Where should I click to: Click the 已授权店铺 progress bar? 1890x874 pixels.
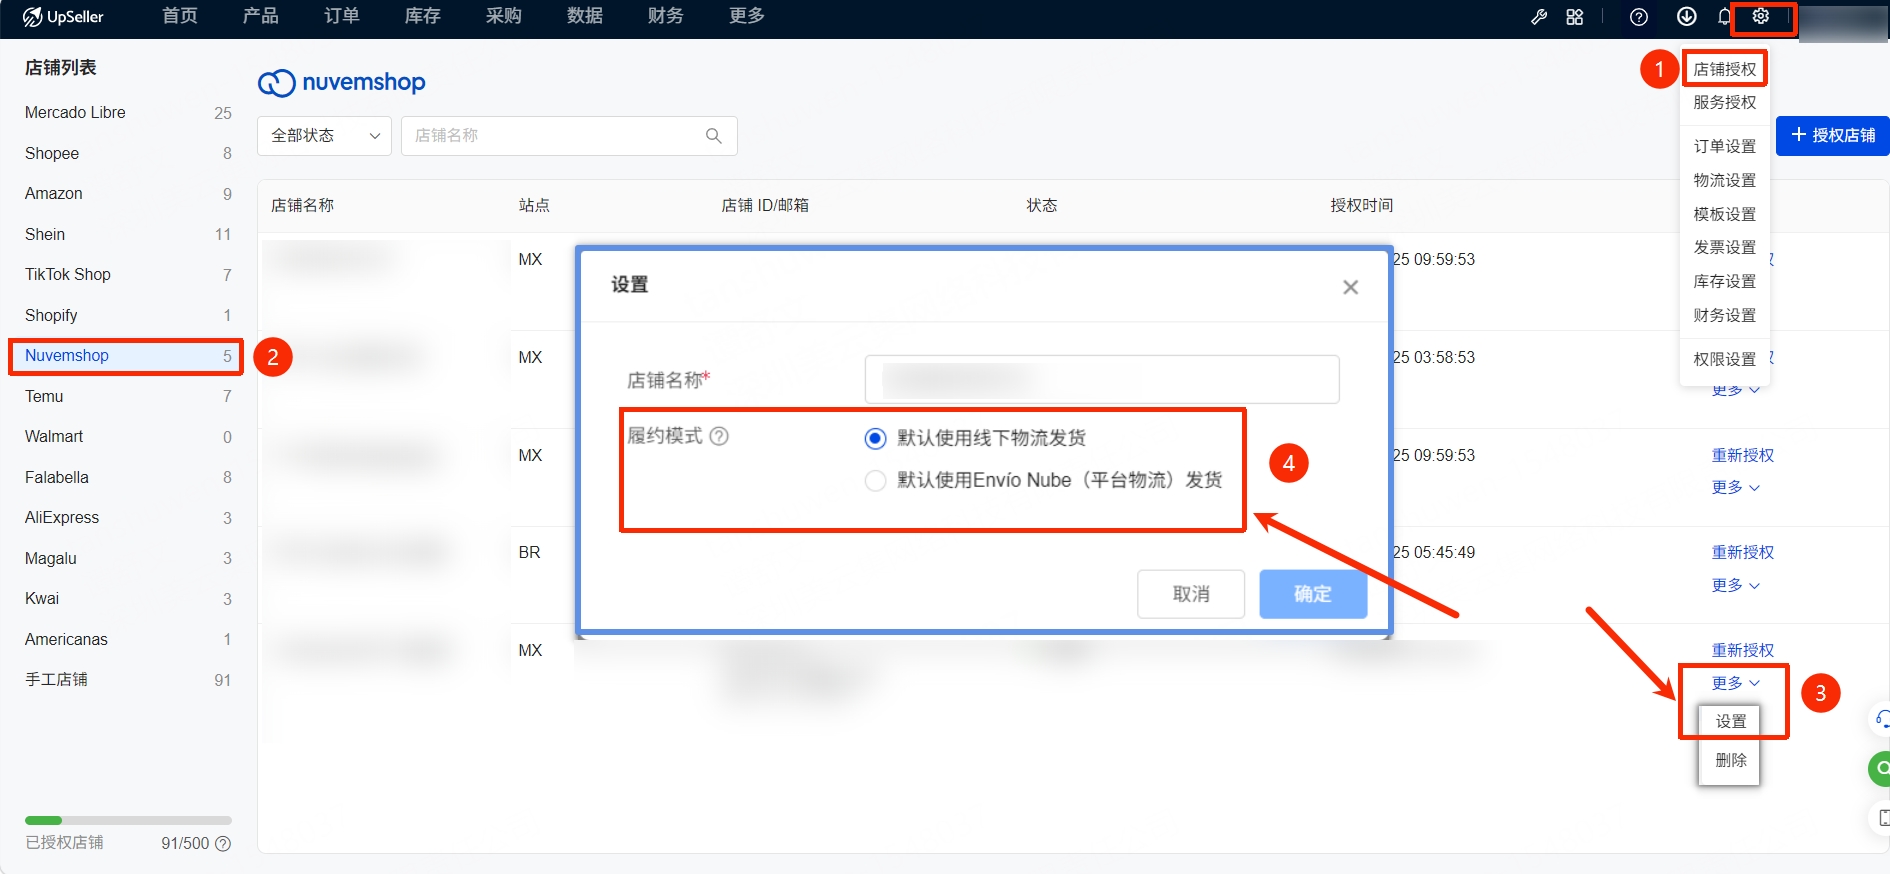tap(128, 820)
